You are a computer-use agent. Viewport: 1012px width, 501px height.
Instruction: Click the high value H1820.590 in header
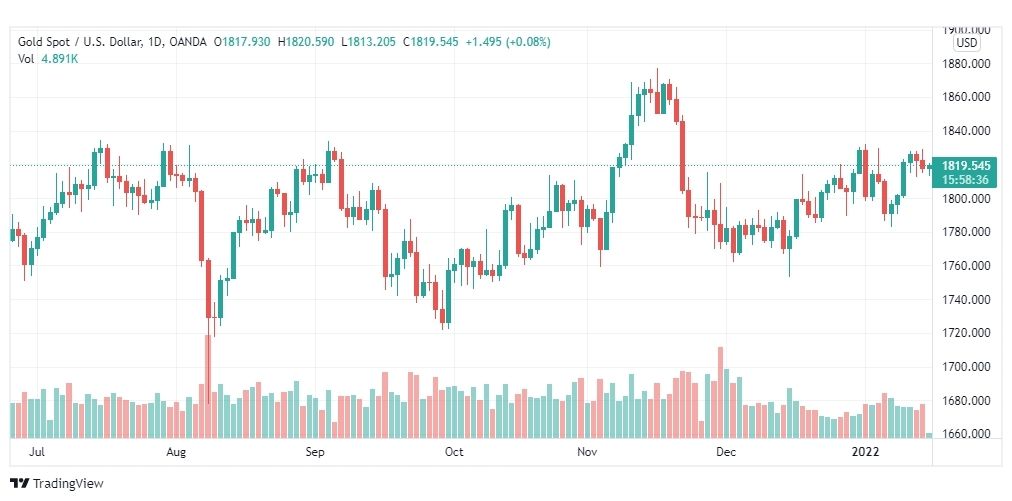click(306, 42)
